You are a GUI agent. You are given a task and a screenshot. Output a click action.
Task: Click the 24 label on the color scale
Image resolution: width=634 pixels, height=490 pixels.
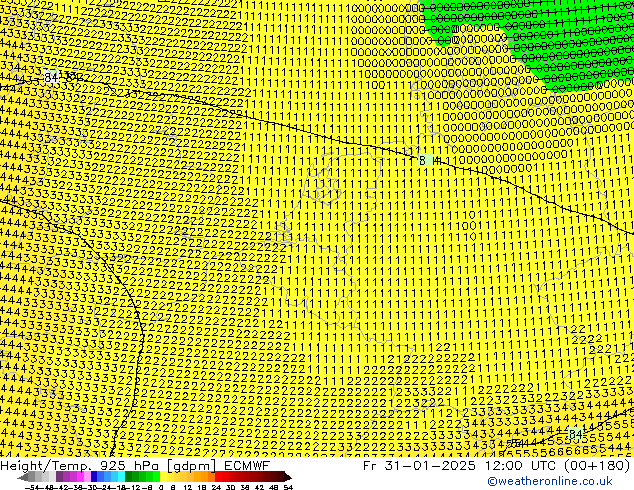(x=216, y=487)
